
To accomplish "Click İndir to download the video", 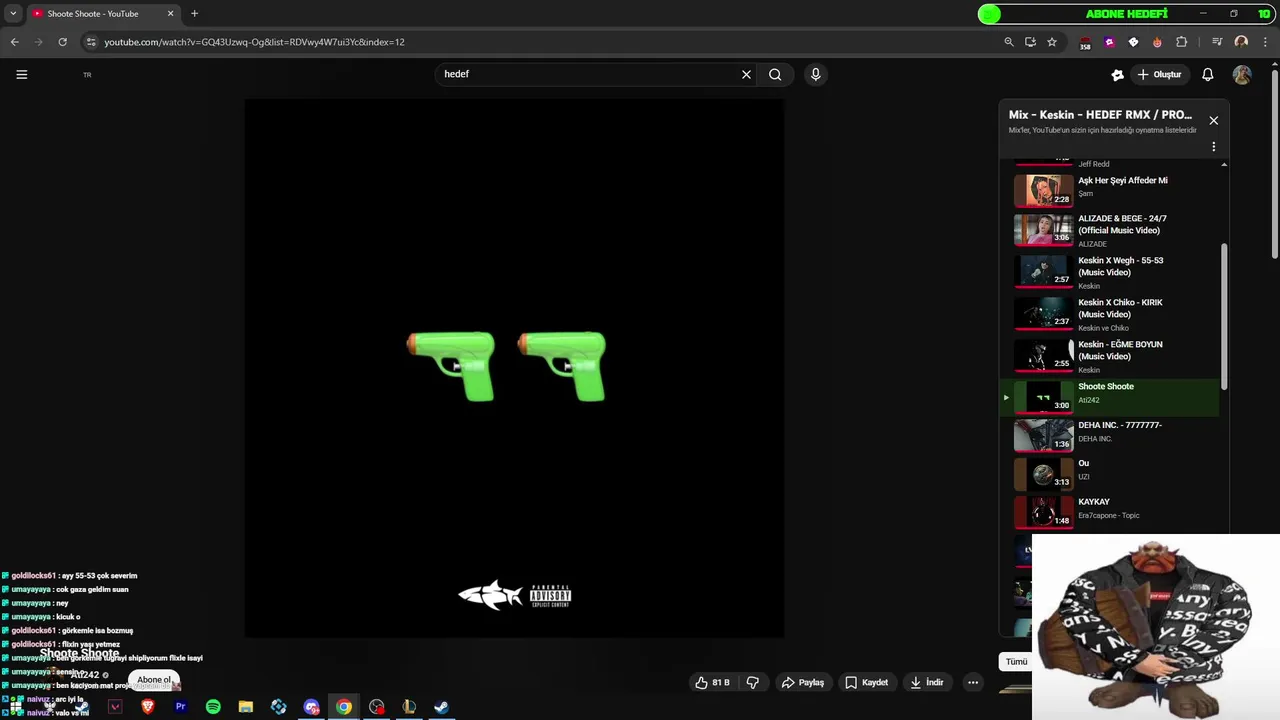I will tap(926, 682).
